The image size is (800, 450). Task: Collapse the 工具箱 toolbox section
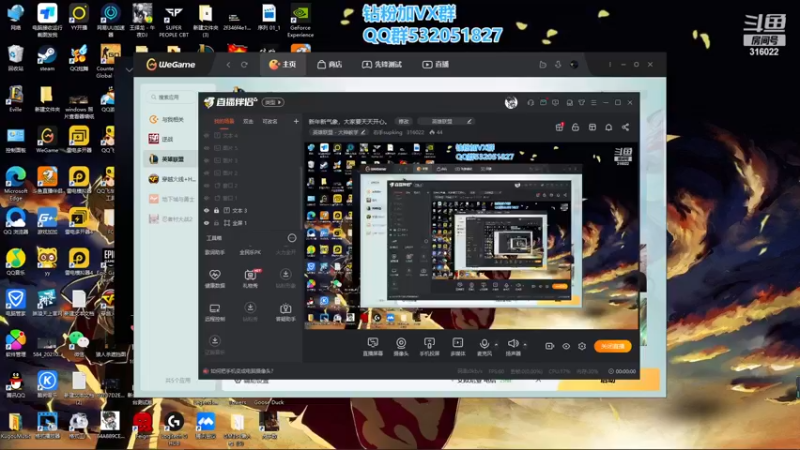292,238
